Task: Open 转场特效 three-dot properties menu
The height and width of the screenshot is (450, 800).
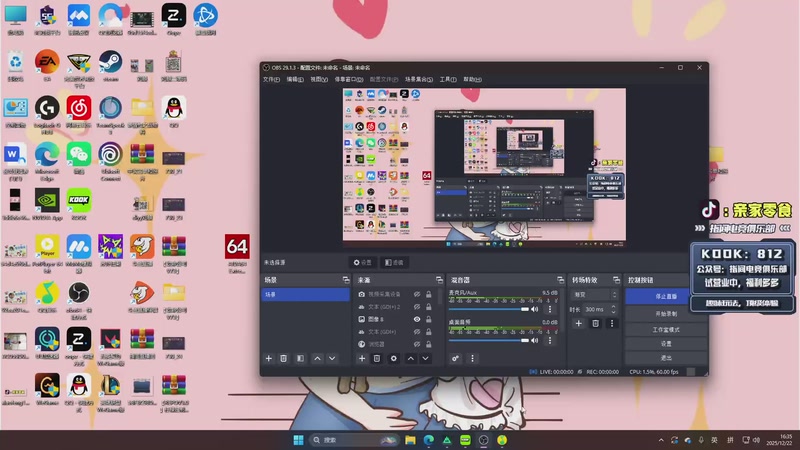Action: pyautogui.click(x=612, y=323)
